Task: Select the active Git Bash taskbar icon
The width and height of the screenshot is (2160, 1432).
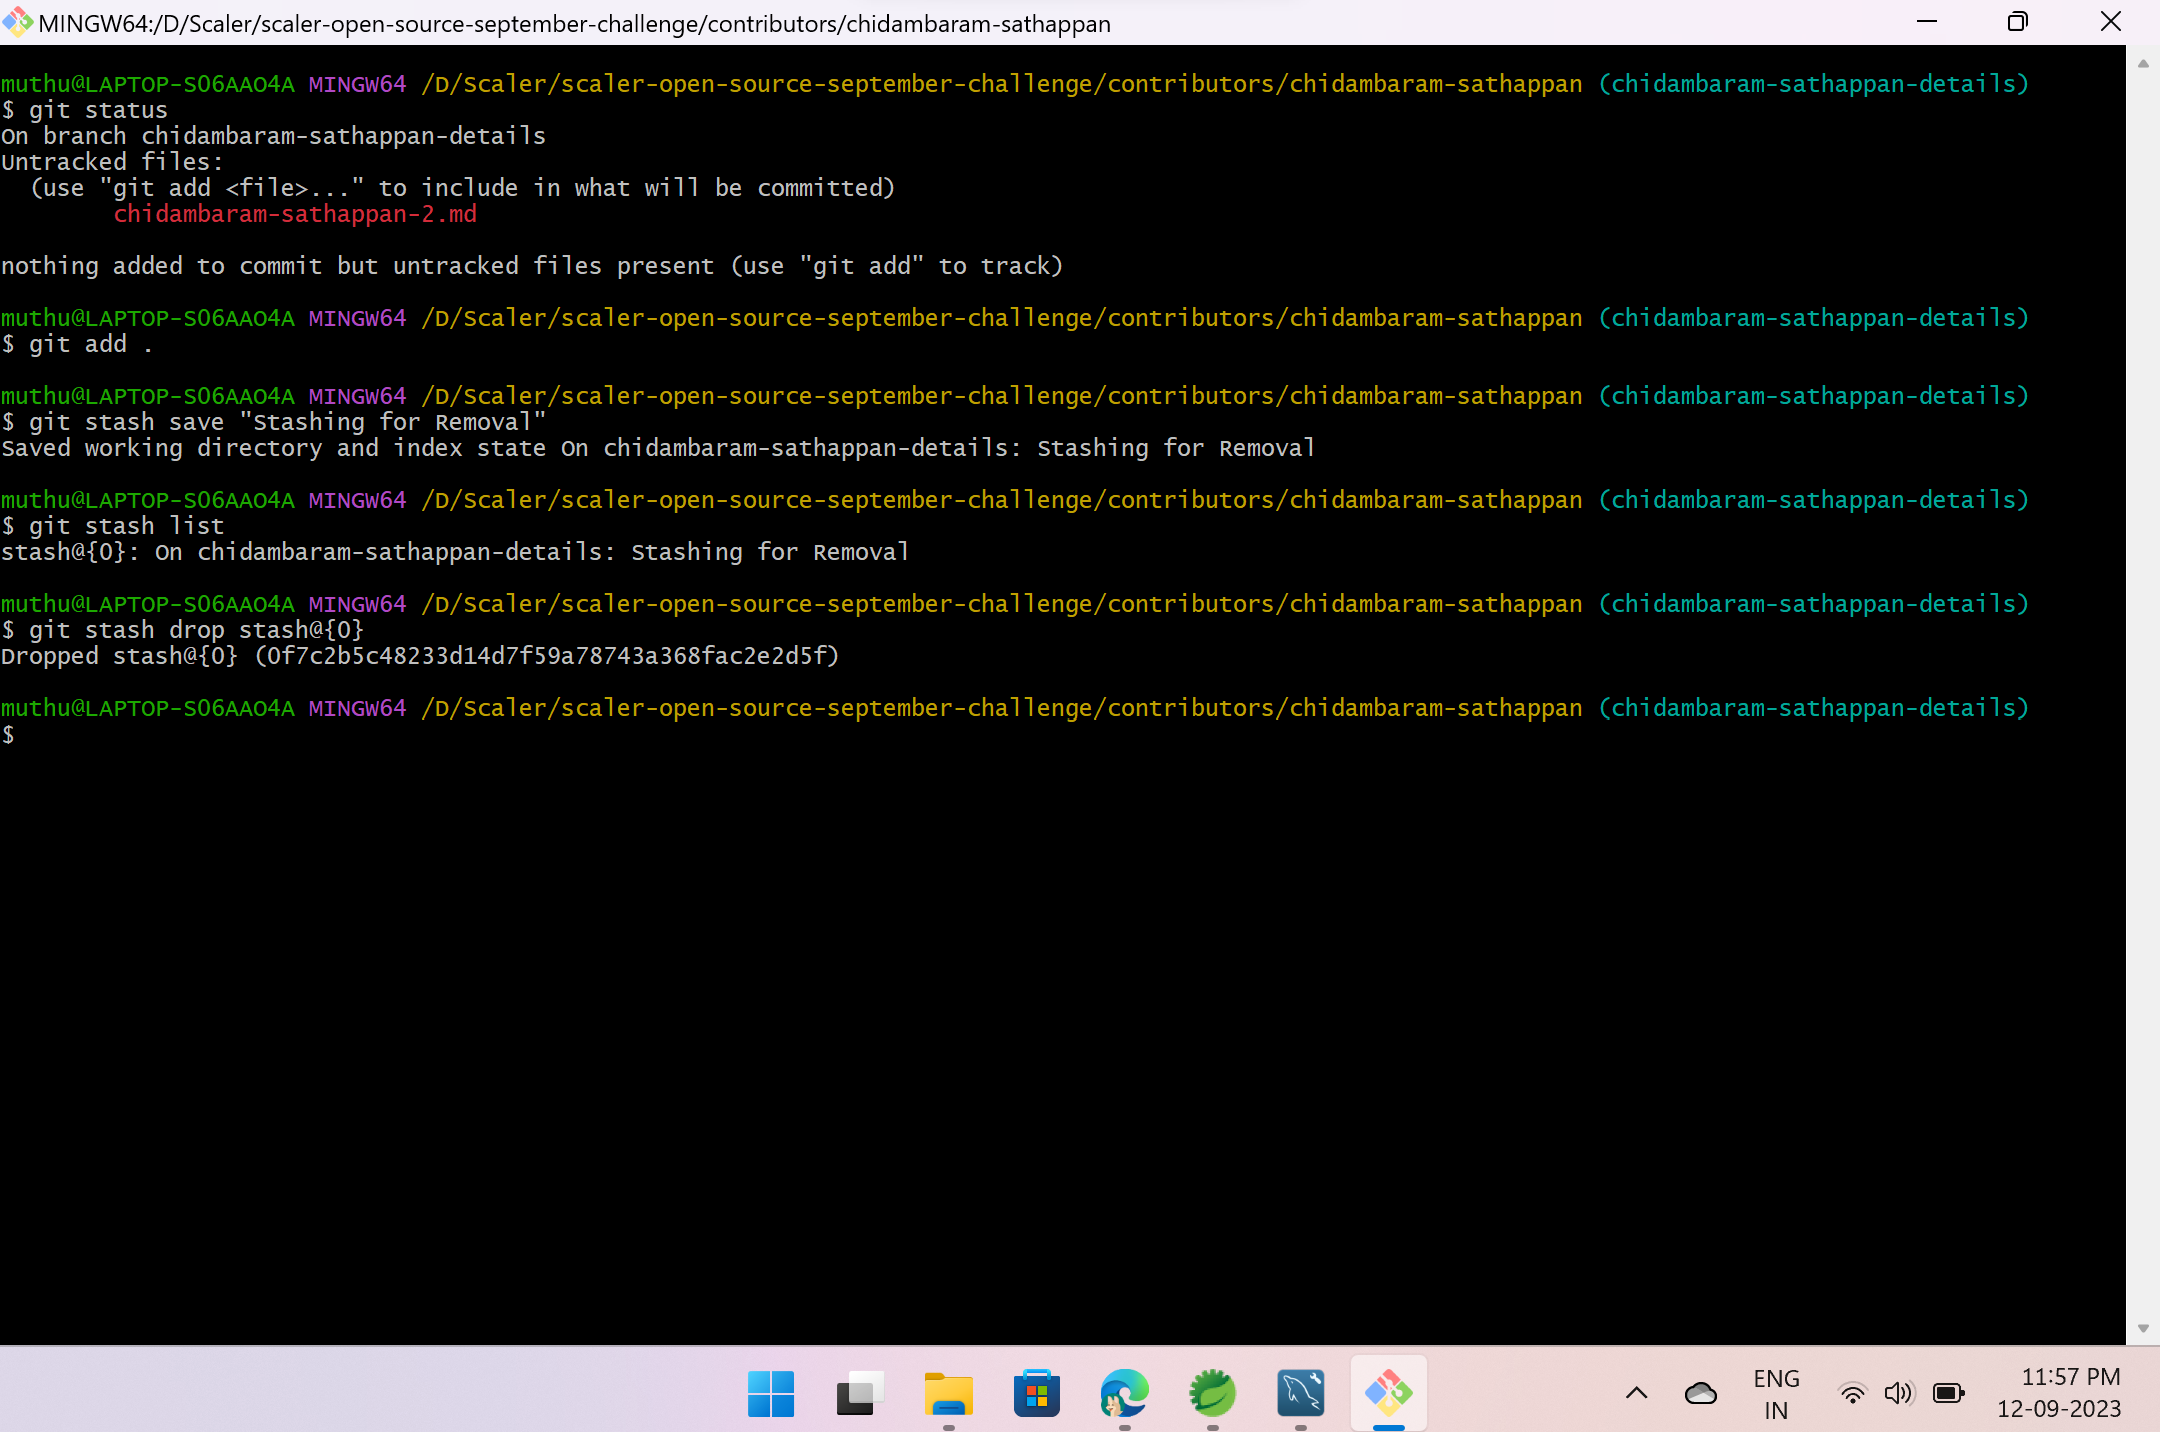Action: point(1389,1393)
